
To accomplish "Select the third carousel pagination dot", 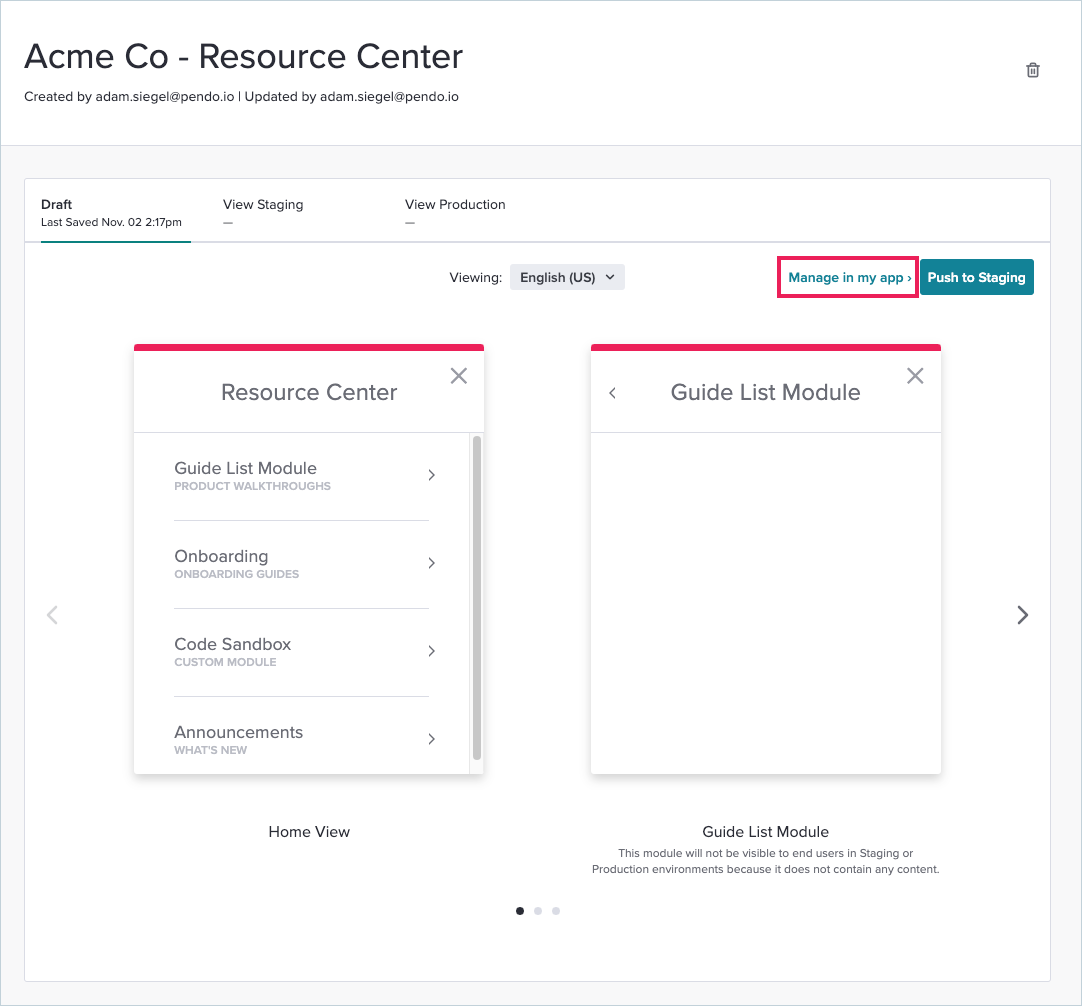I will click(556, 910).
